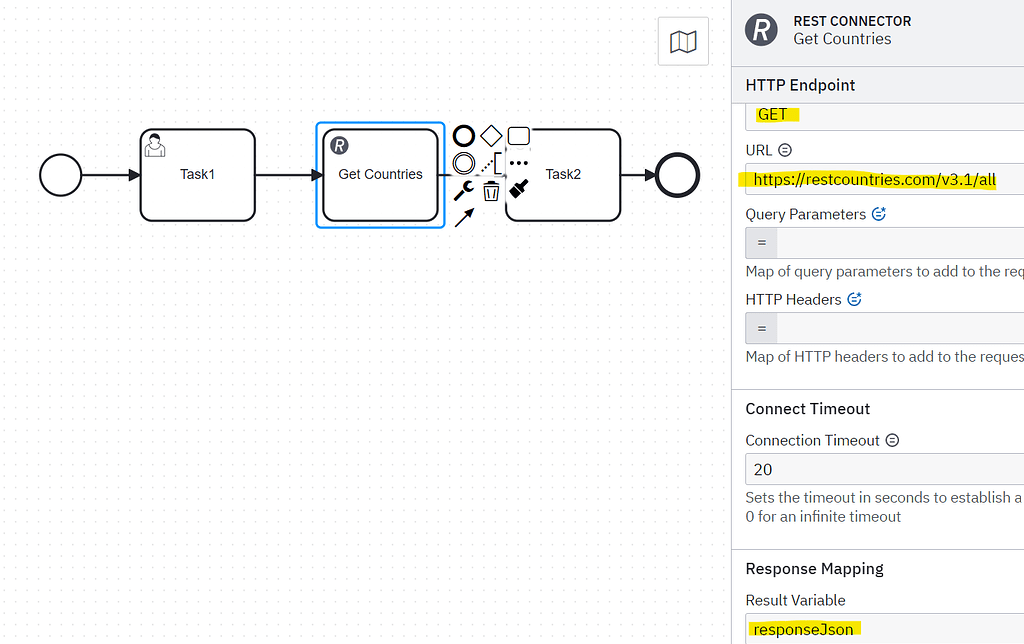Open the minimap using the map icon
Viewport: 1024px width, 644px height.
(x=683, y=41)
